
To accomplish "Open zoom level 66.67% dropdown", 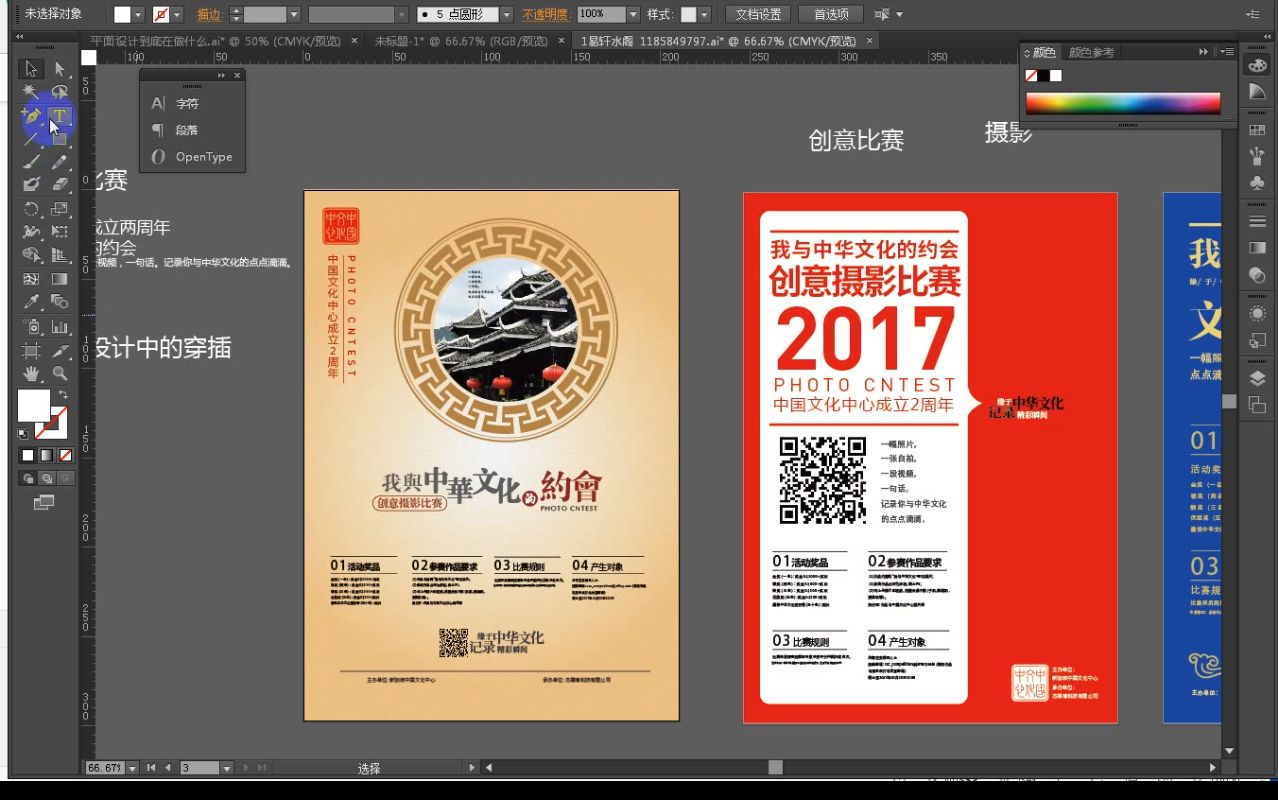I will coord(130,768).
